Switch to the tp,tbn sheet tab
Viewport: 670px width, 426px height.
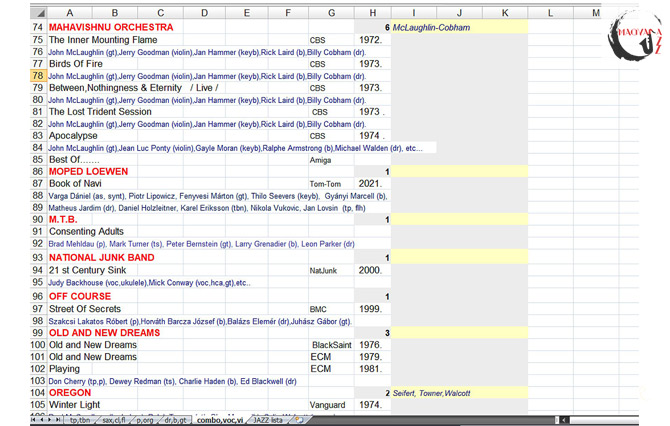click(80, 420)
